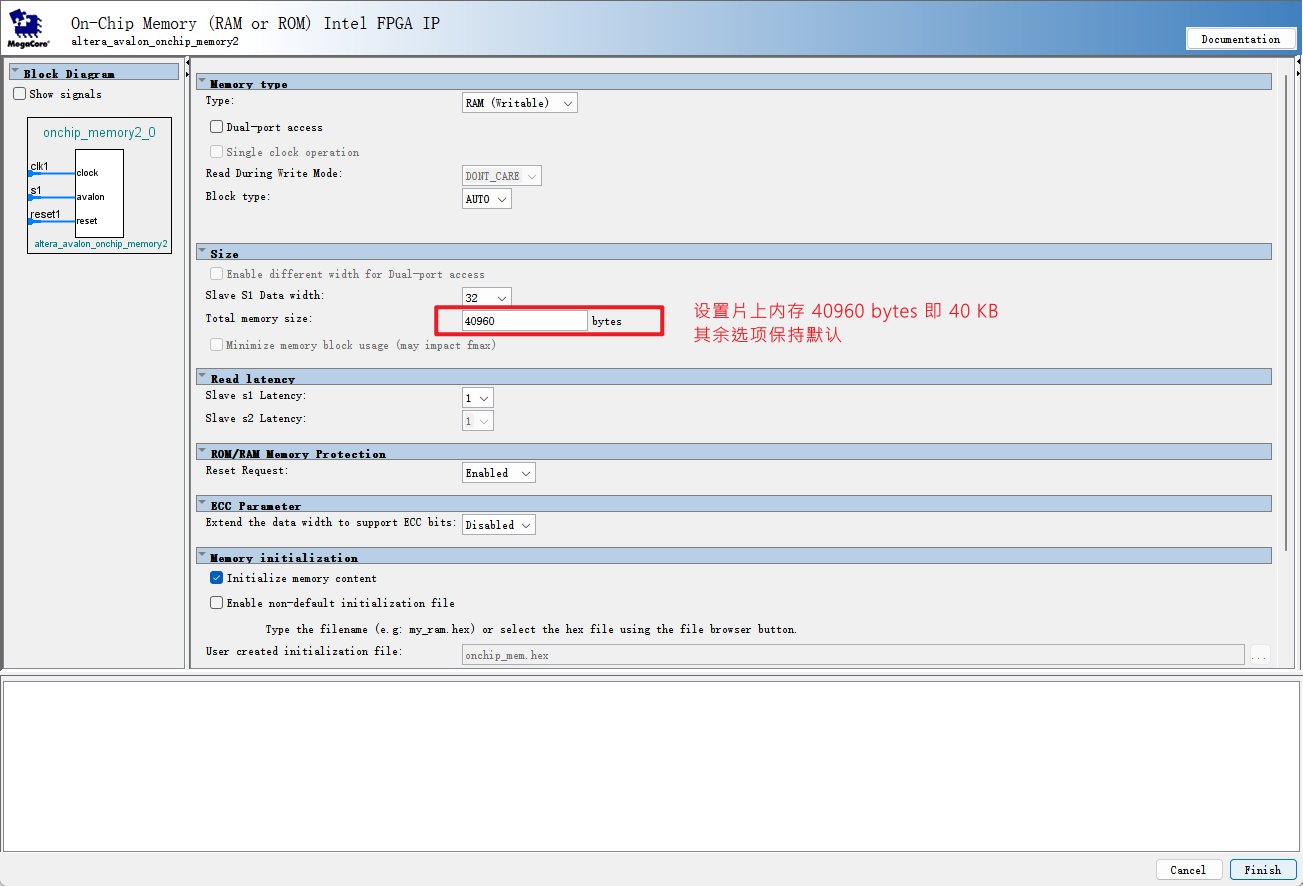Click the Total memory size field

point(525,321)
